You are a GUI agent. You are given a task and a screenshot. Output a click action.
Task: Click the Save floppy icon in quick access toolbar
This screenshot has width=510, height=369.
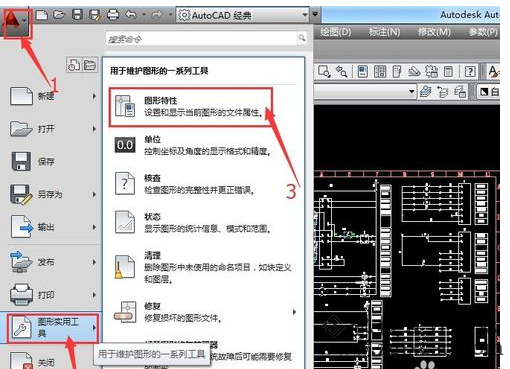click(77, 15)
